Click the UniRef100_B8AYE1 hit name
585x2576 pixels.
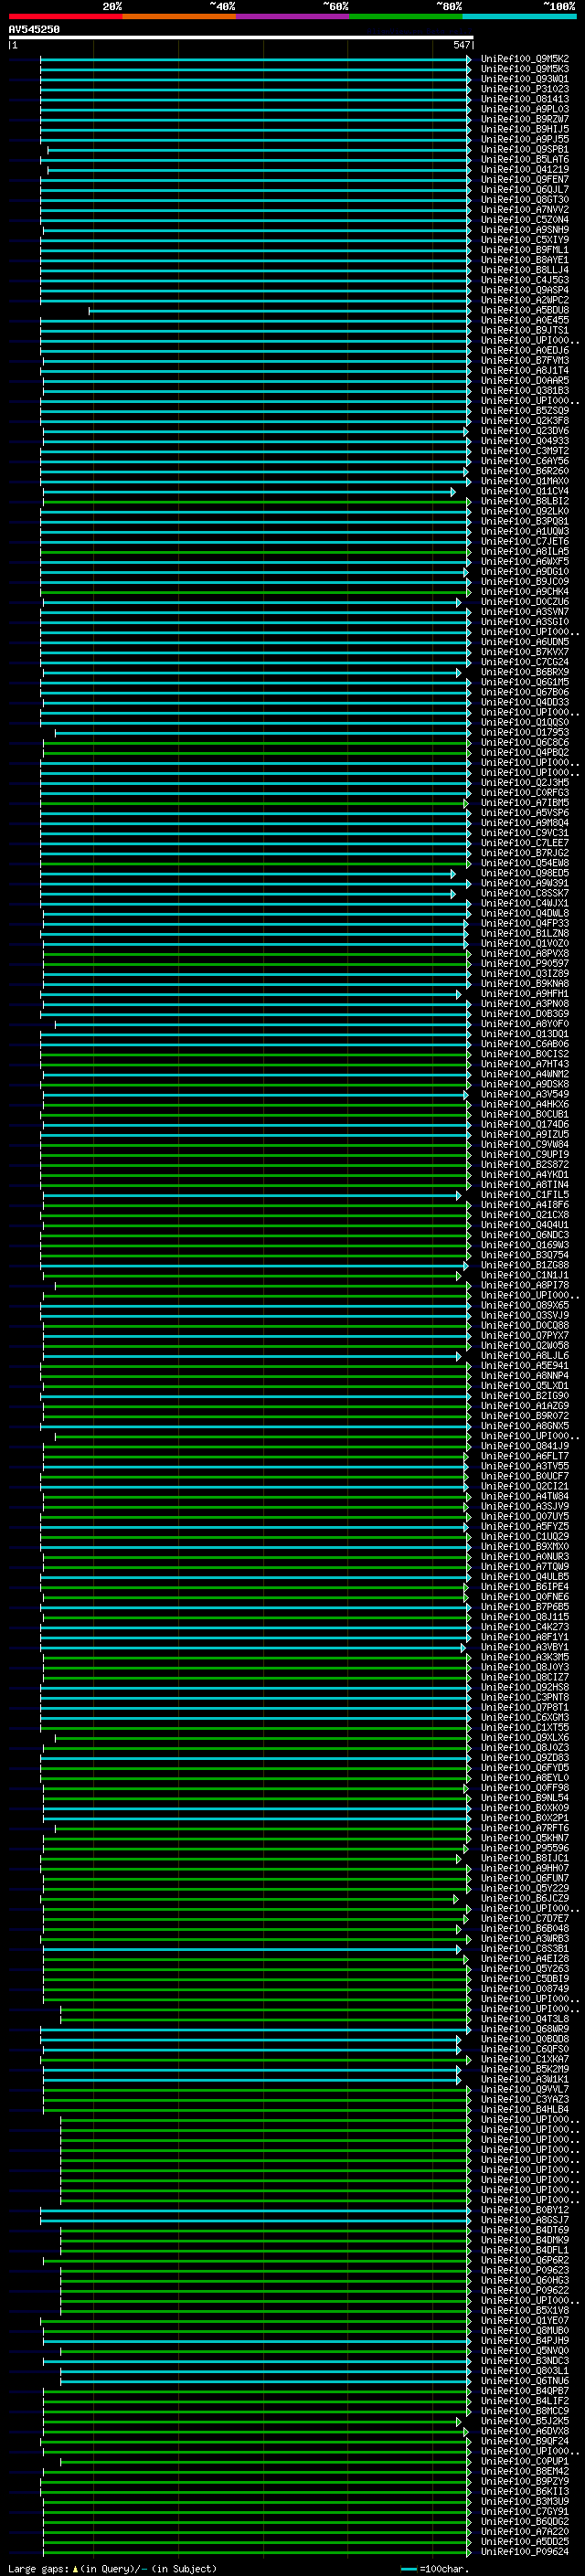(525, 260)
